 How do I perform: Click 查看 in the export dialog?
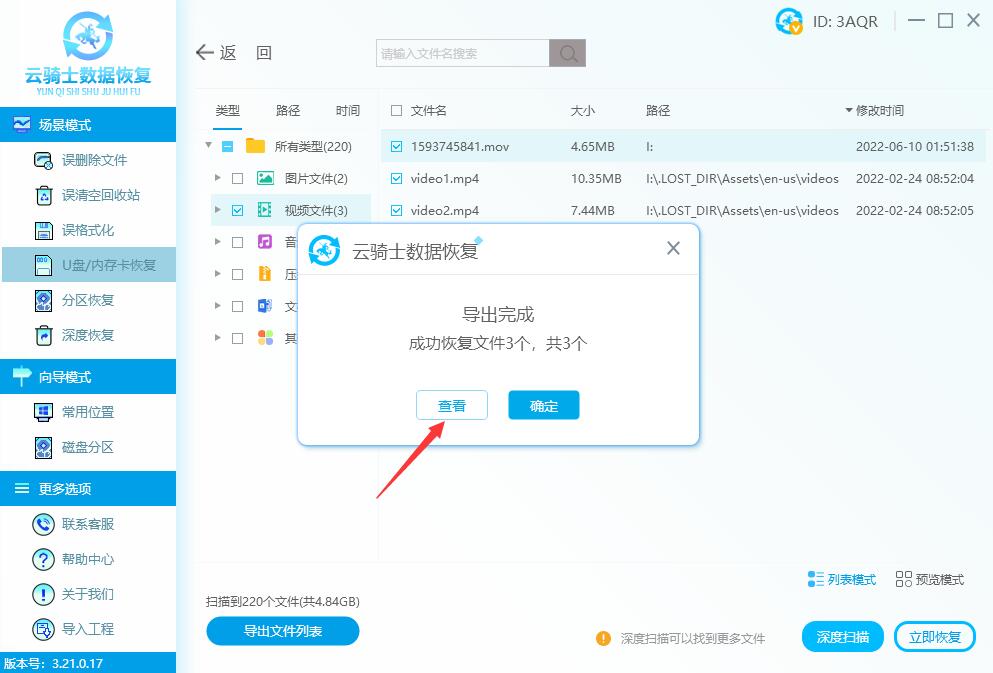(x=452, y=405)
